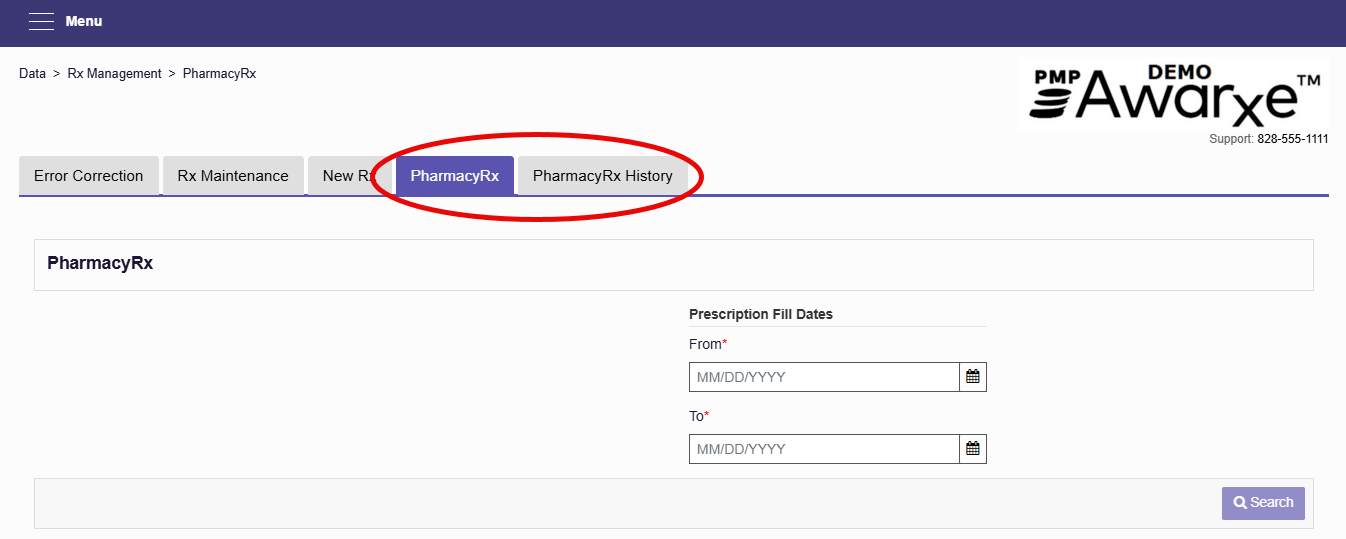Go to Data in the breadcrumb

tap(33, 74)
